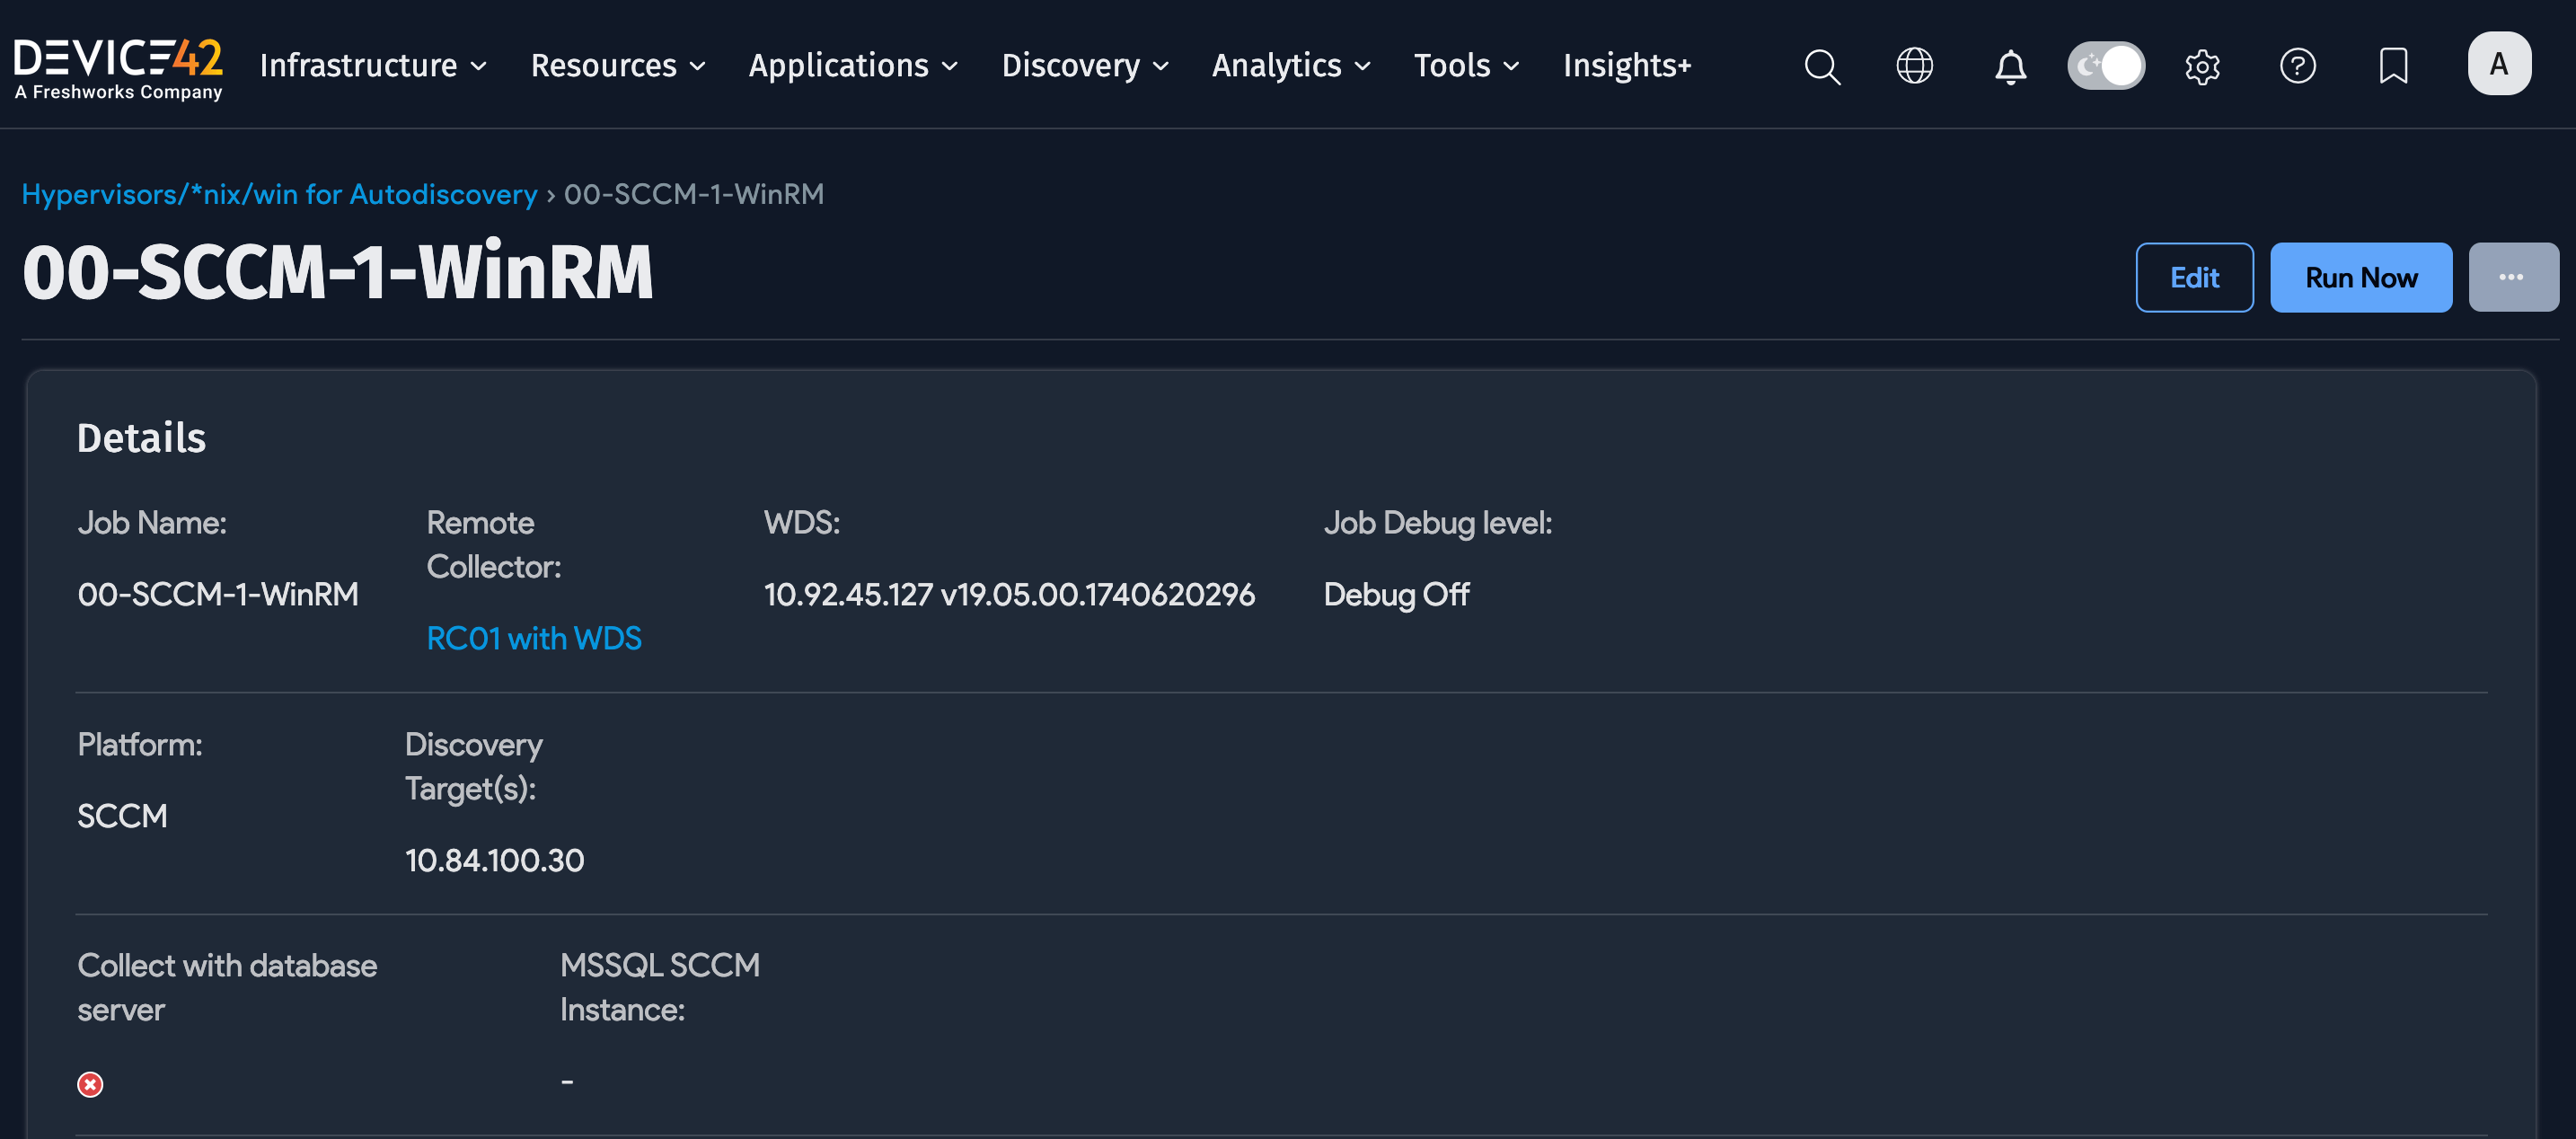Expand the Discovery dropdown menu
This screenshot has height=1139, width=2576.
click(1085, 66)
